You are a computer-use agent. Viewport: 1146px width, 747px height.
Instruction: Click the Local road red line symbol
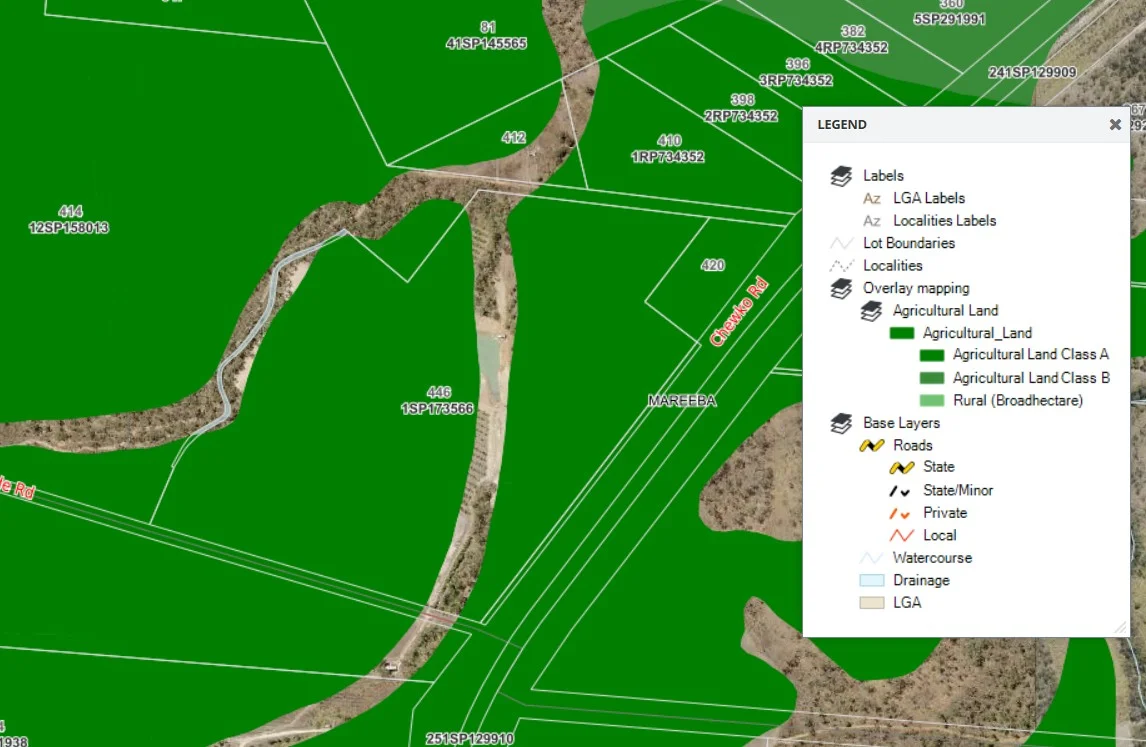[902, 536]
